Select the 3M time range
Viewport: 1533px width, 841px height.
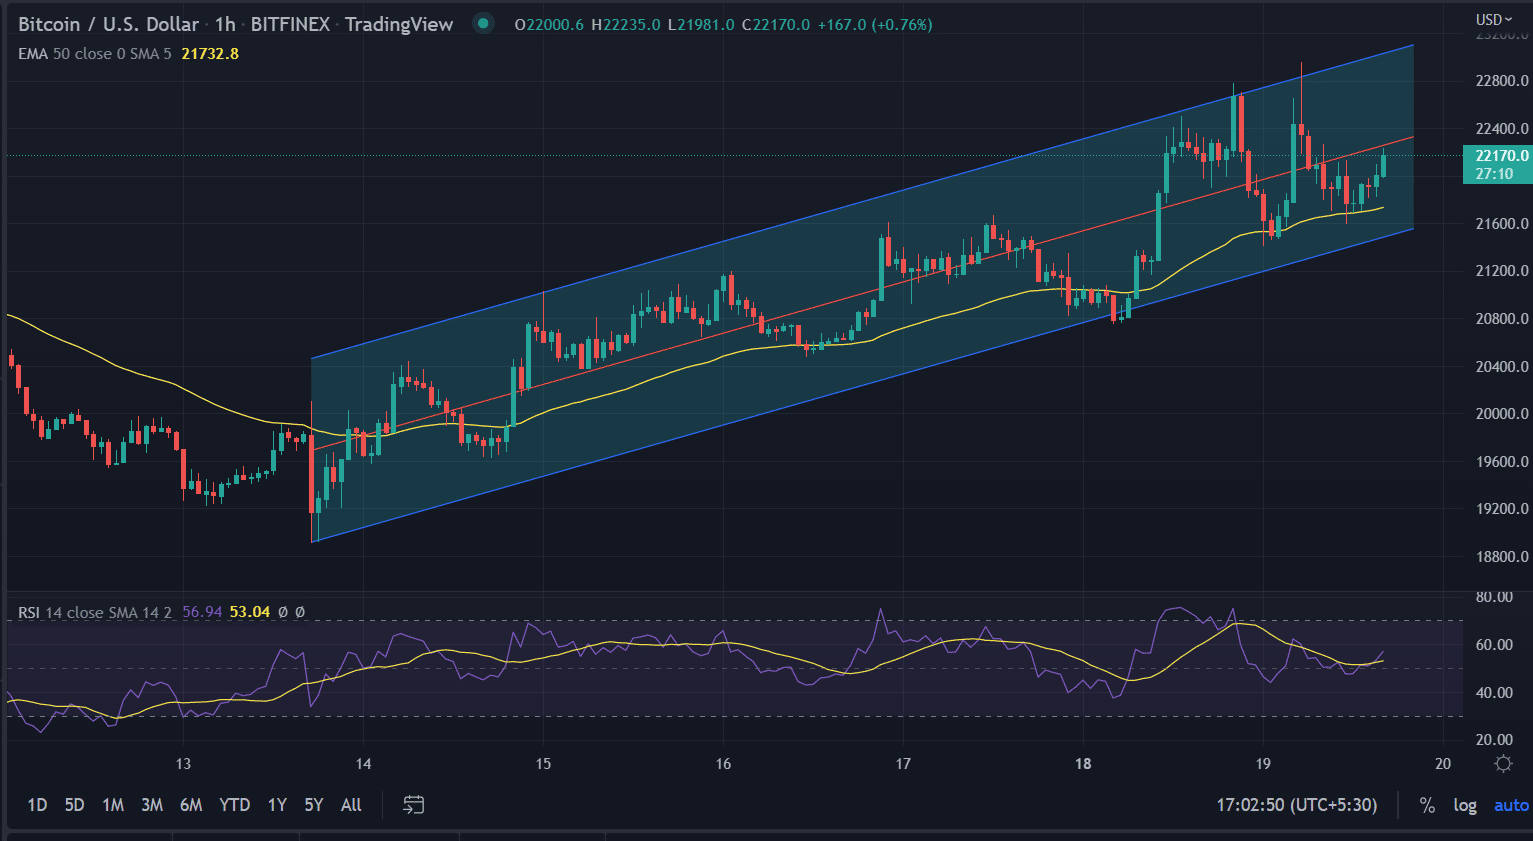[x=152, y=805]
